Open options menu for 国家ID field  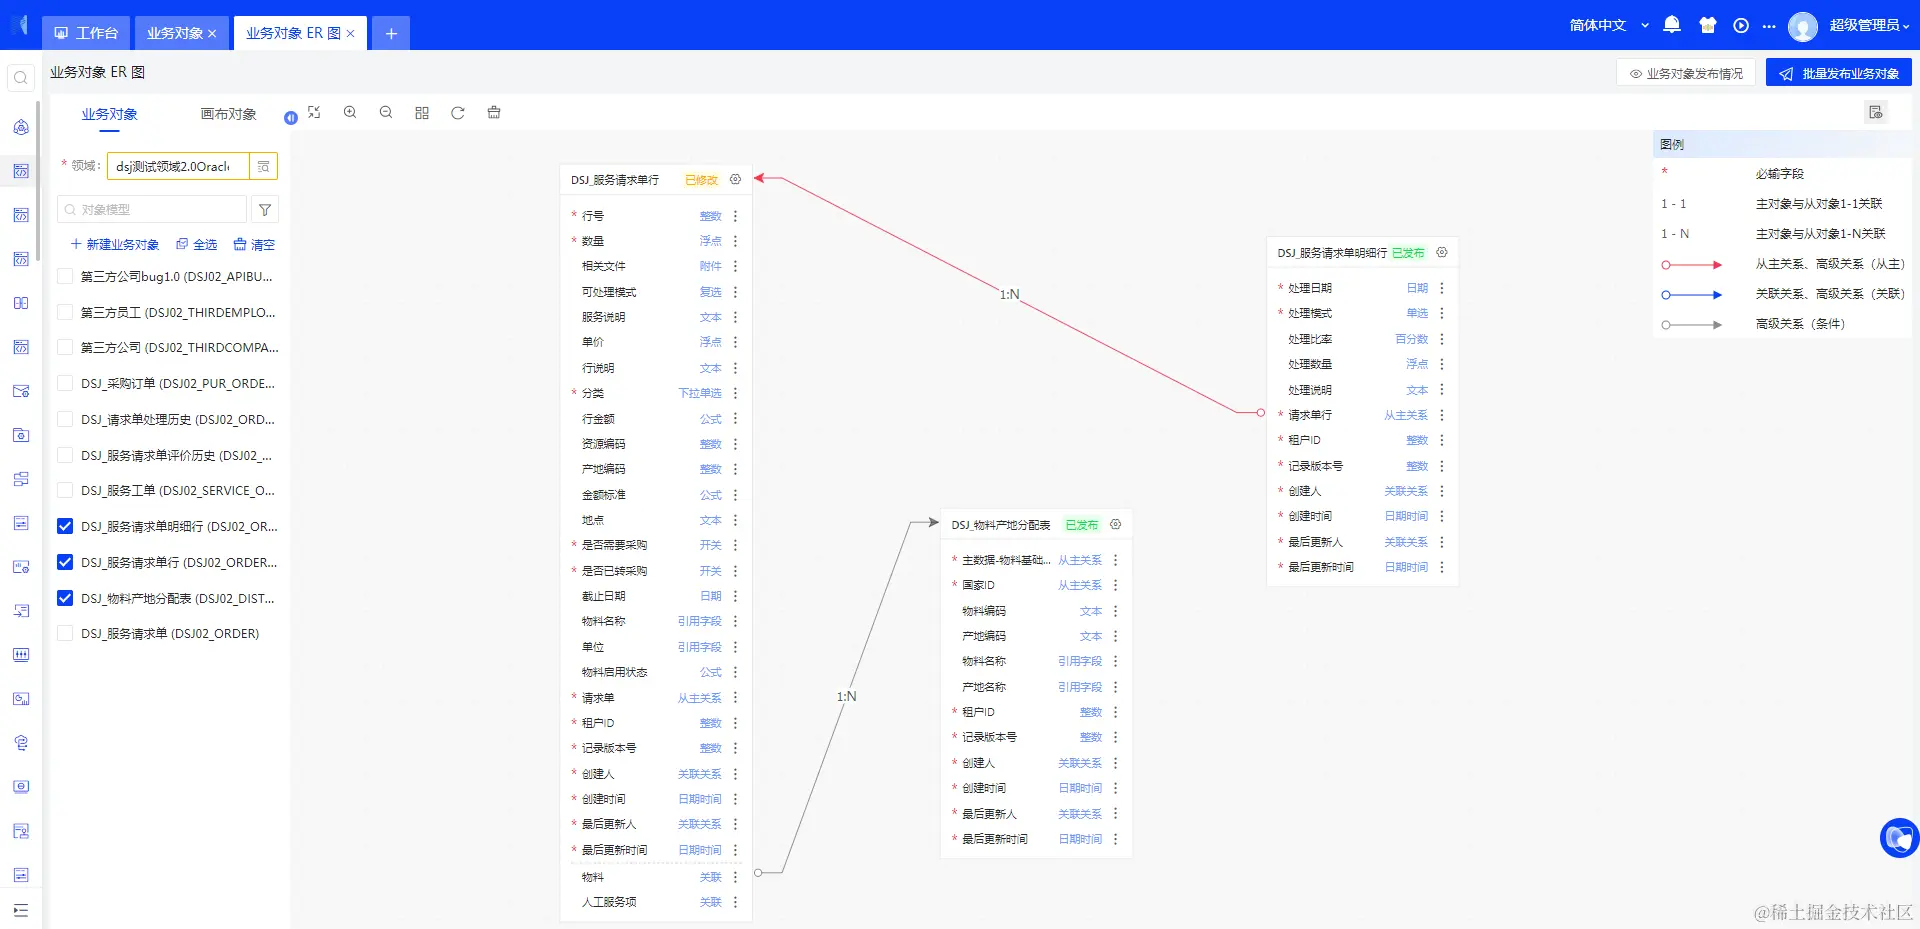[1116, 585]
